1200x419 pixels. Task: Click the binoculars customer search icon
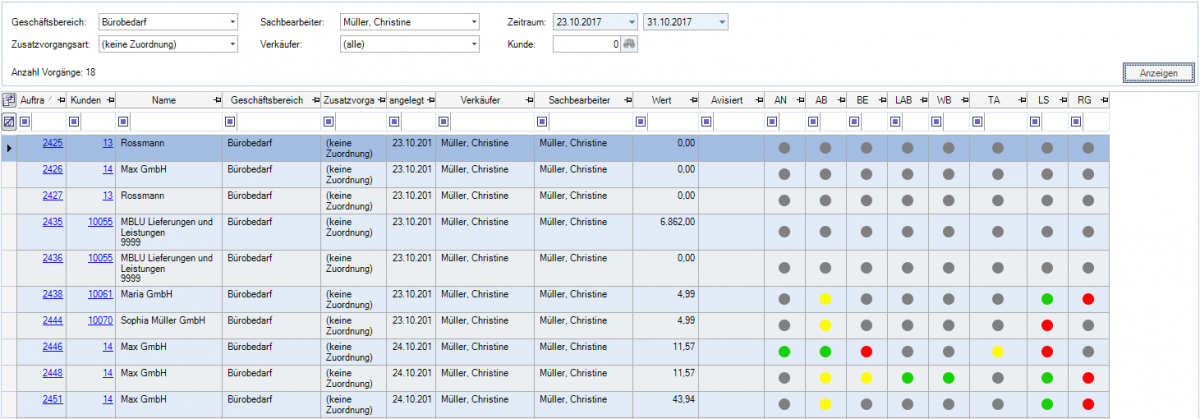tap(629, 44)
